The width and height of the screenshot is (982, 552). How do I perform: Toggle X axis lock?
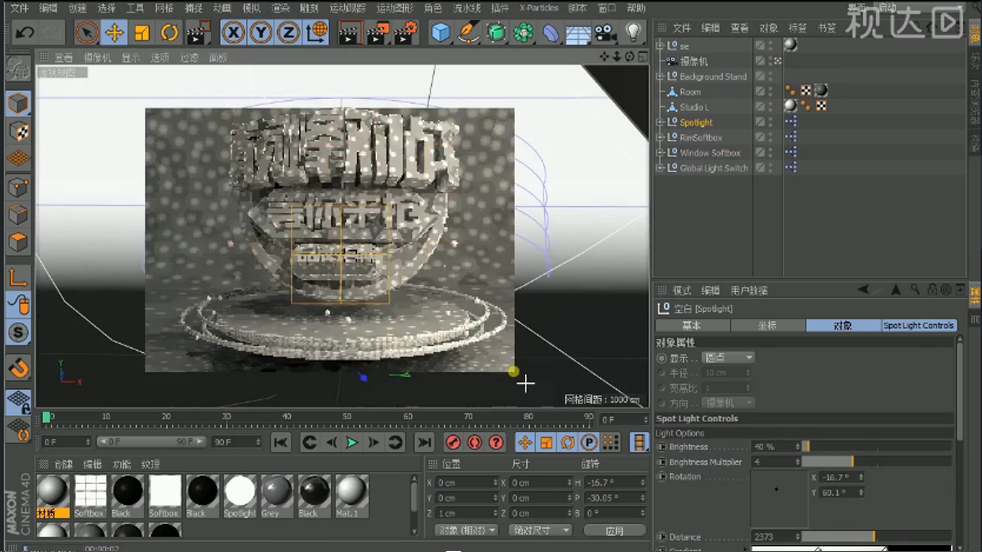(233, 32)
